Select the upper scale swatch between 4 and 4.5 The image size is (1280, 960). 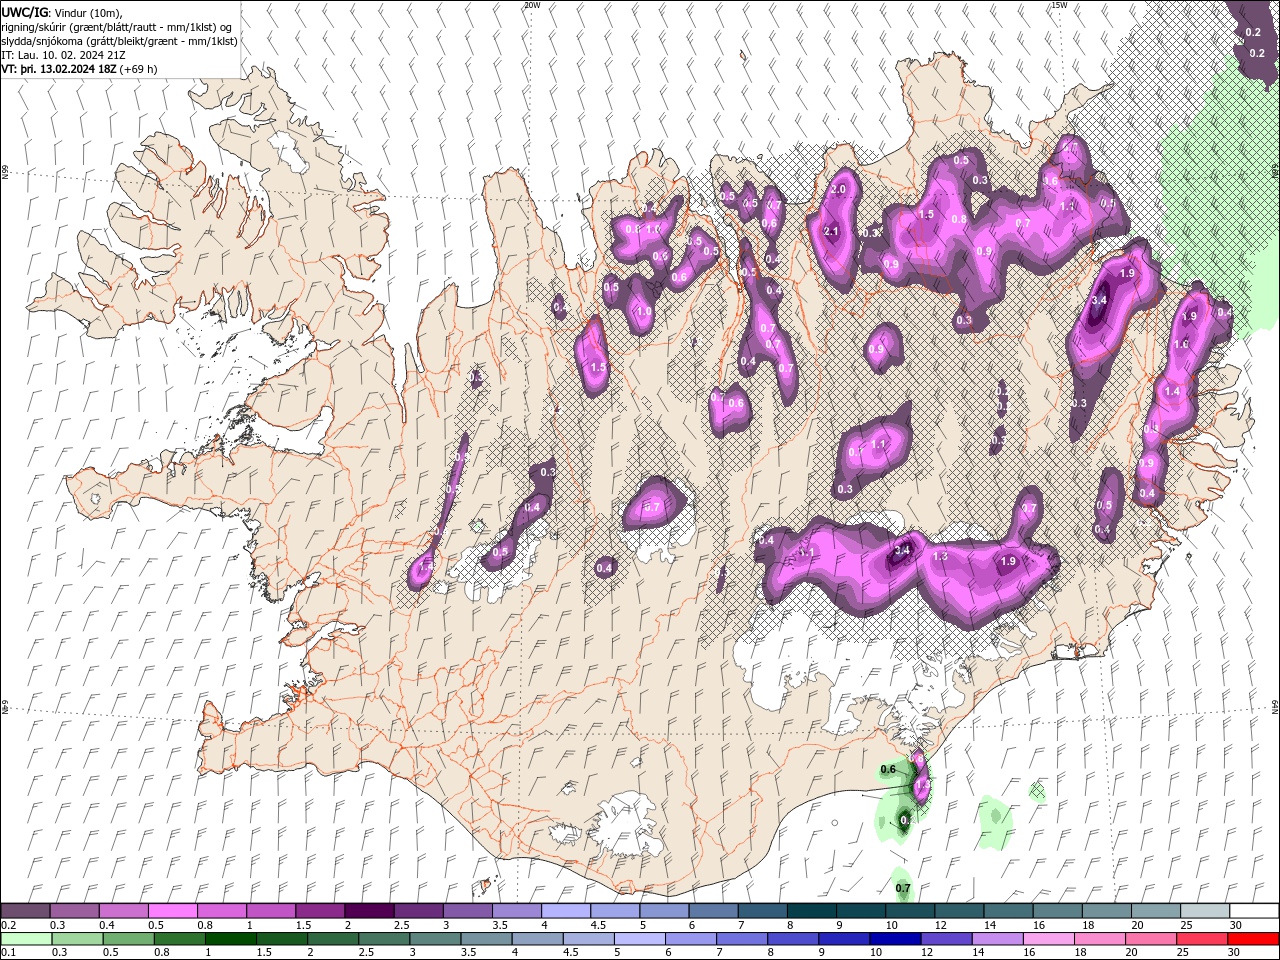pos(565,911)
